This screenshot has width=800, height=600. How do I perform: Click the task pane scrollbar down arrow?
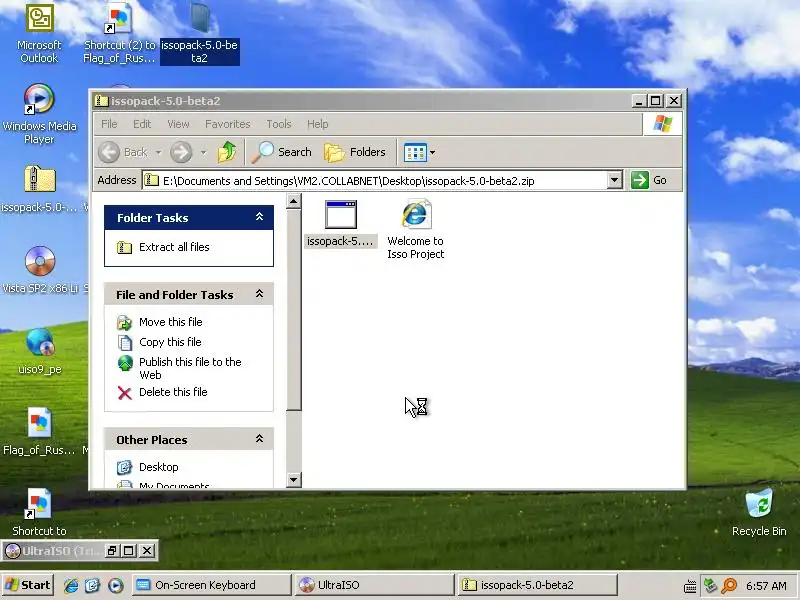click(293, 480)
